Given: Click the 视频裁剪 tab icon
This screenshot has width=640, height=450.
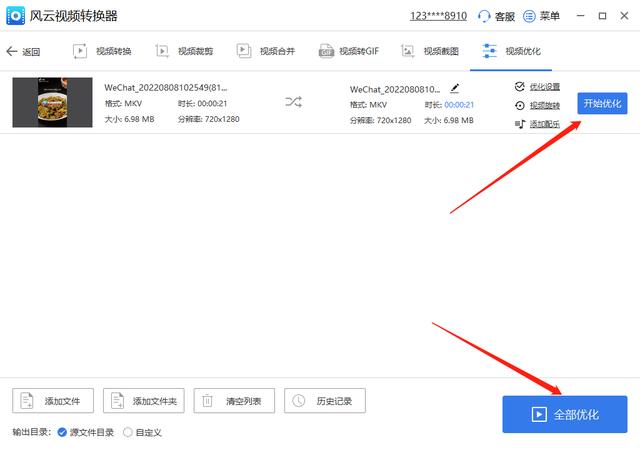Looking at the screenshot, I should [162, 51].
